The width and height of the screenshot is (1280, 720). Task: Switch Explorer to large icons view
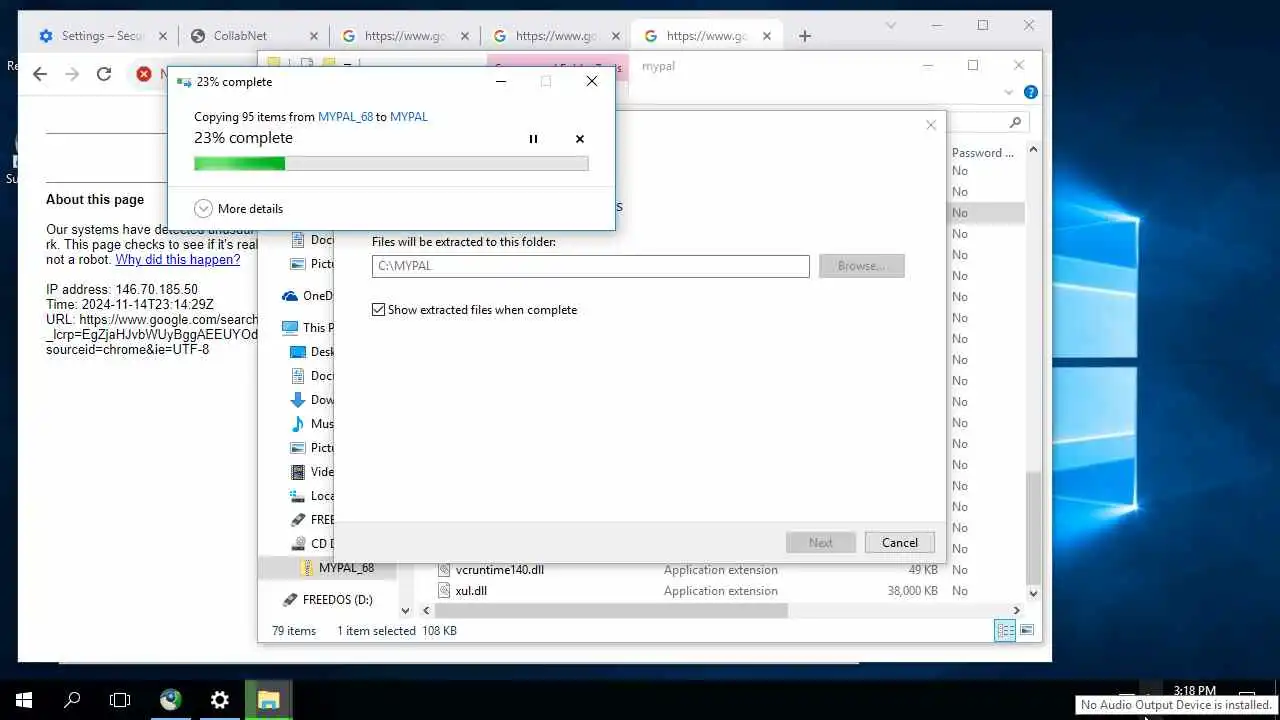1026,630
